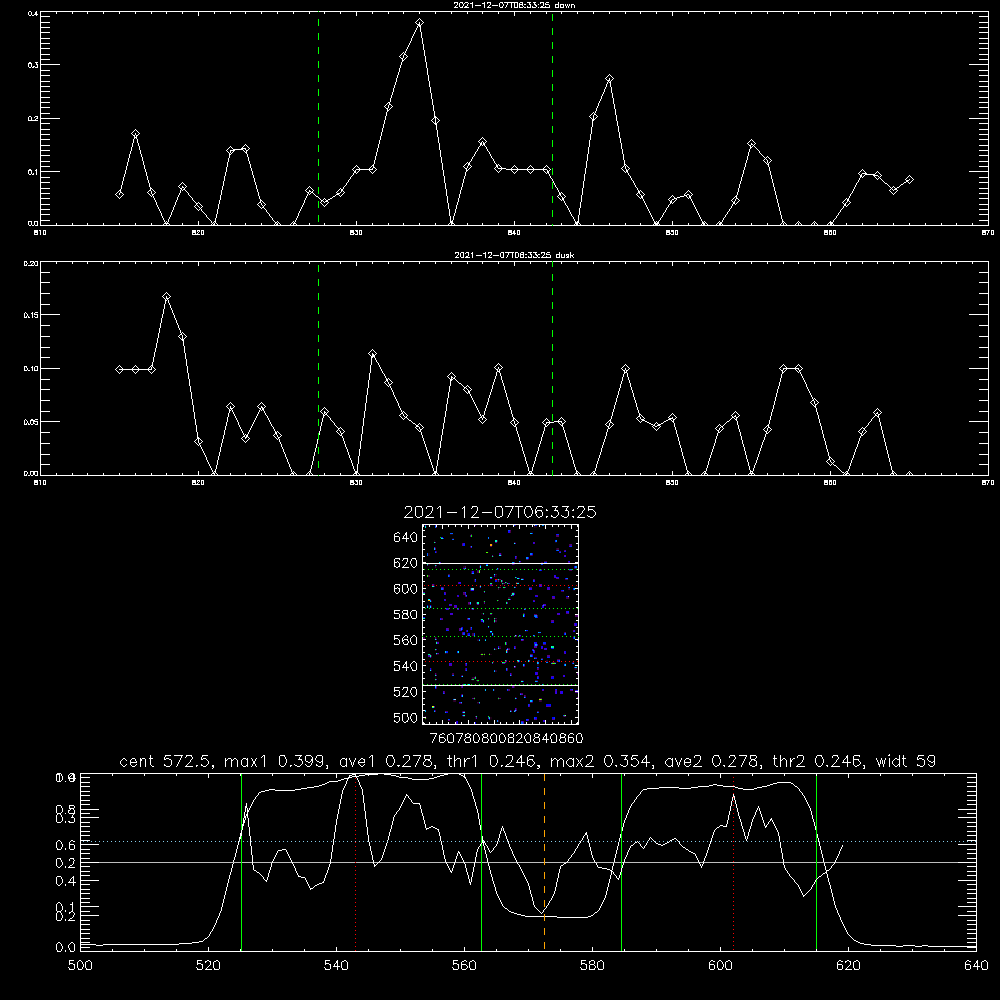Click lower solid white line in colour map

point(501,685)
